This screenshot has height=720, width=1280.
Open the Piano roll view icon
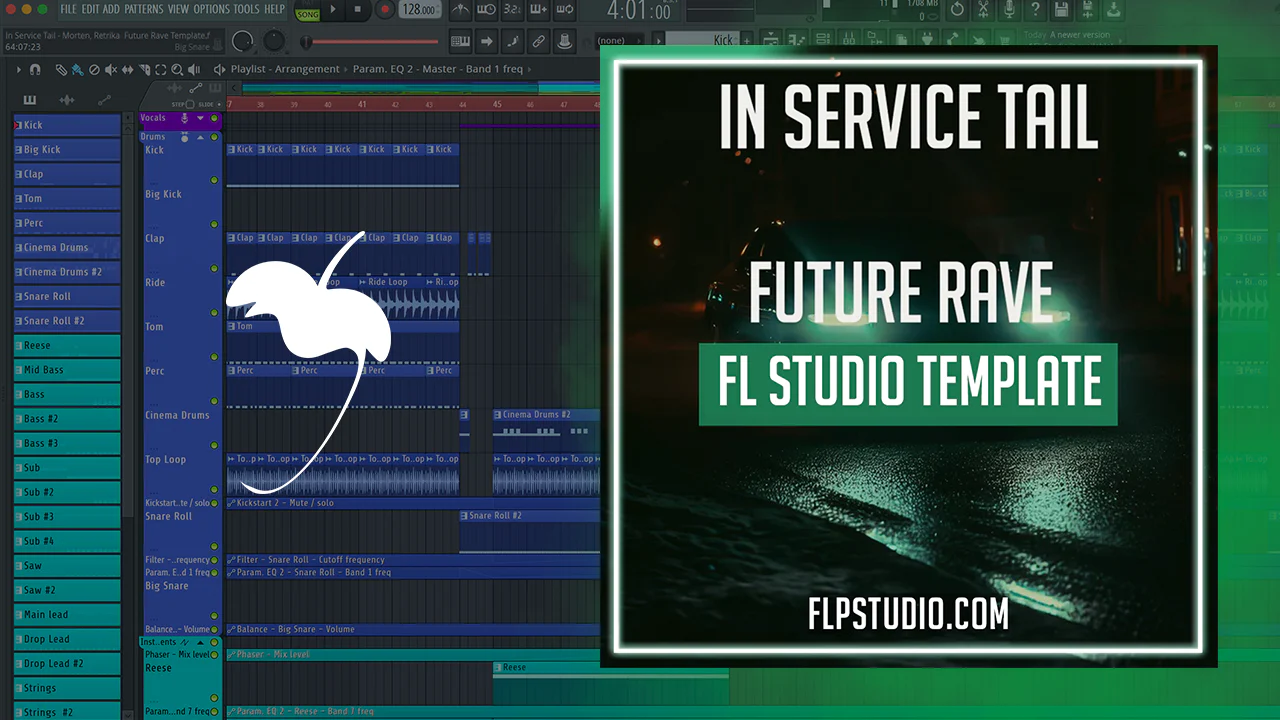797,39
